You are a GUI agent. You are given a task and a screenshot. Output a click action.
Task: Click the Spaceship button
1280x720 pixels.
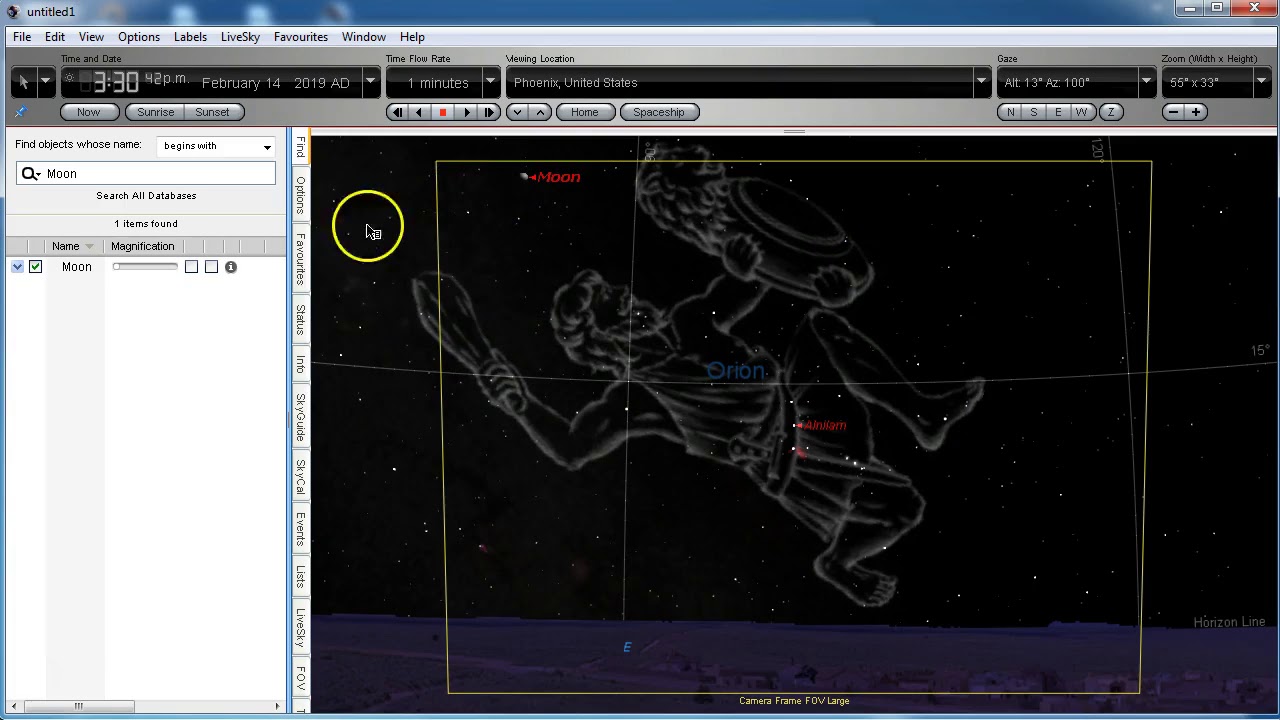tap(659, 112)
